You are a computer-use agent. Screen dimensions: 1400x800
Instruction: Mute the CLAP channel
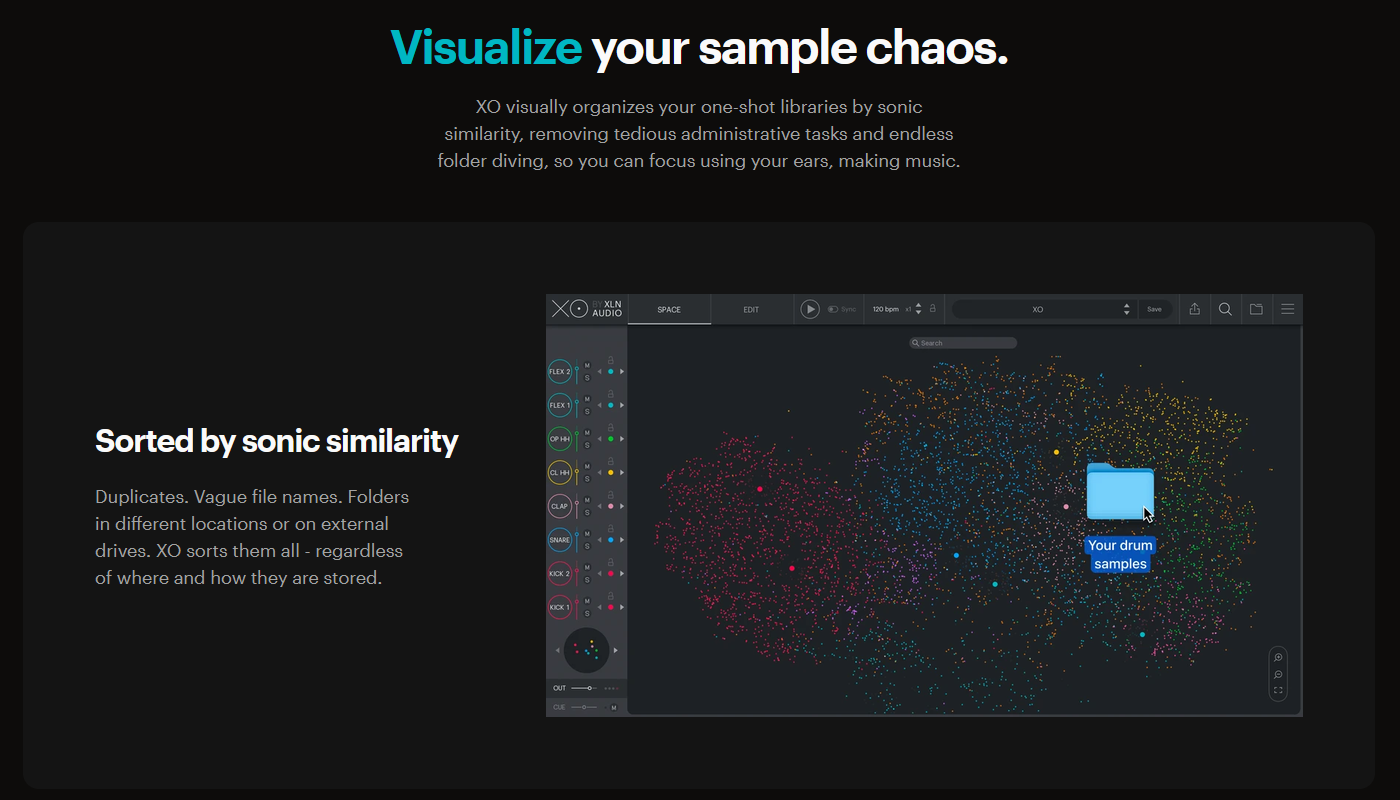(x=587, y=500)
